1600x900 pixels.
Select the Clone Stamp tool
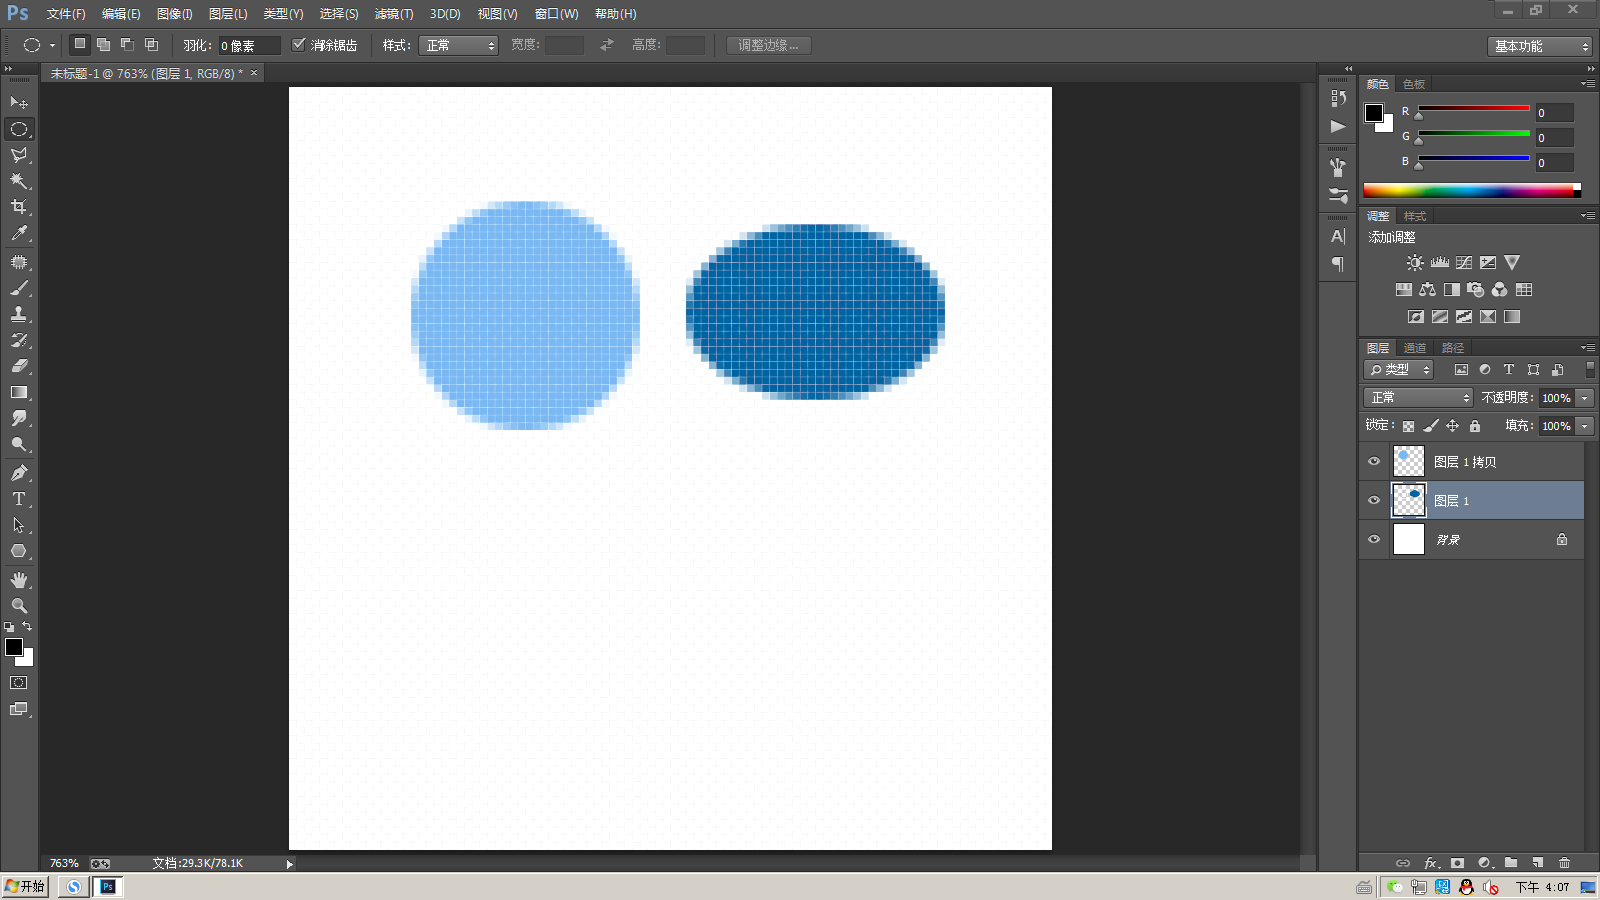tap(19, 314)
